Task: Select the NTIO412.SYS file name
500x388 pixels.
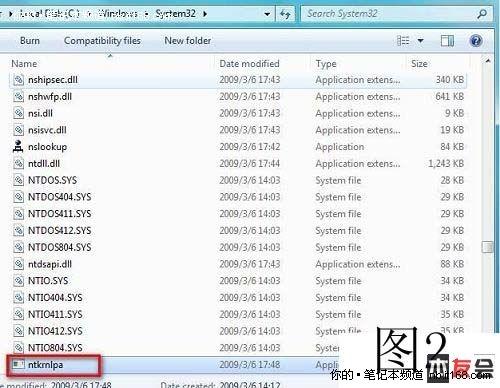Action: (55, 331)
